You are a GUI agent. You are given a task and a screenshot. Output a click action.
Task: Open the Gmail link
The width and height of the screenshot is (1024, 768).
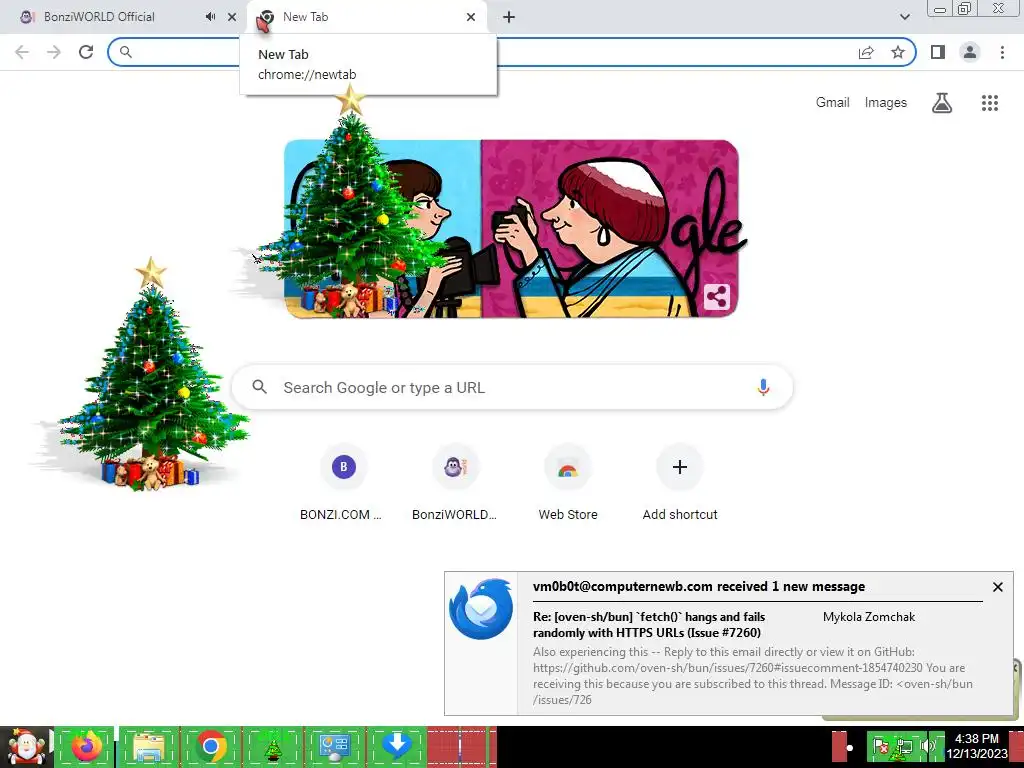(832, 103)
